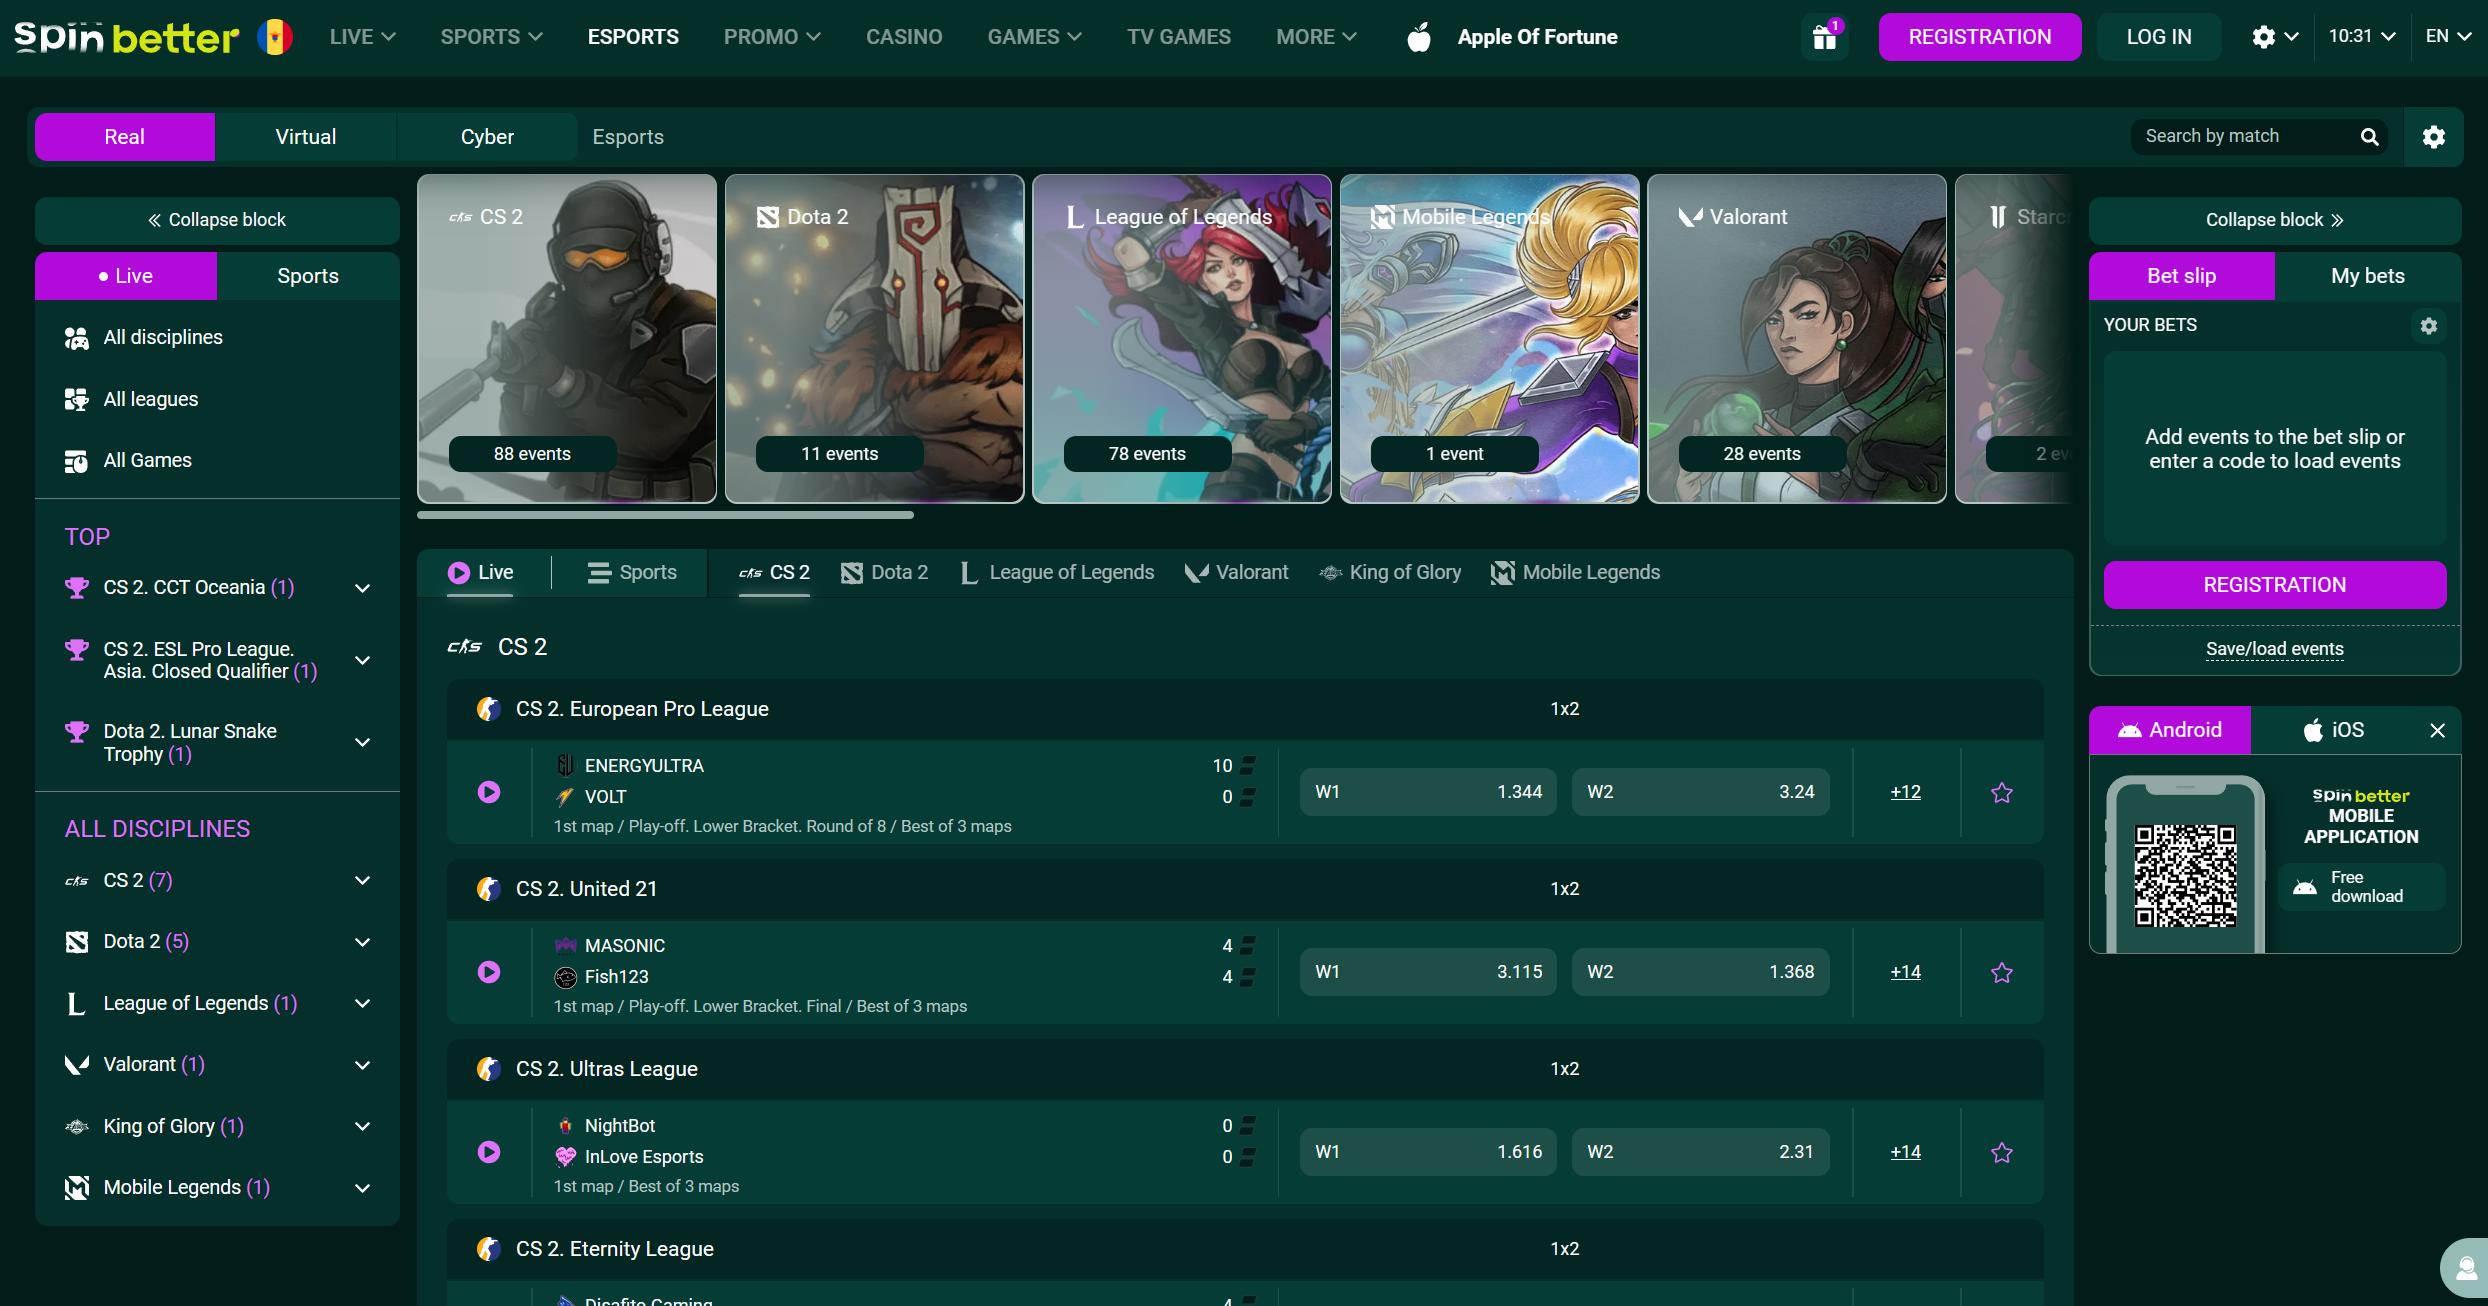This screenshot has height=1306, width=2488.
Task: Click Ultras League CS logo icon
Action: [488, 1069]
